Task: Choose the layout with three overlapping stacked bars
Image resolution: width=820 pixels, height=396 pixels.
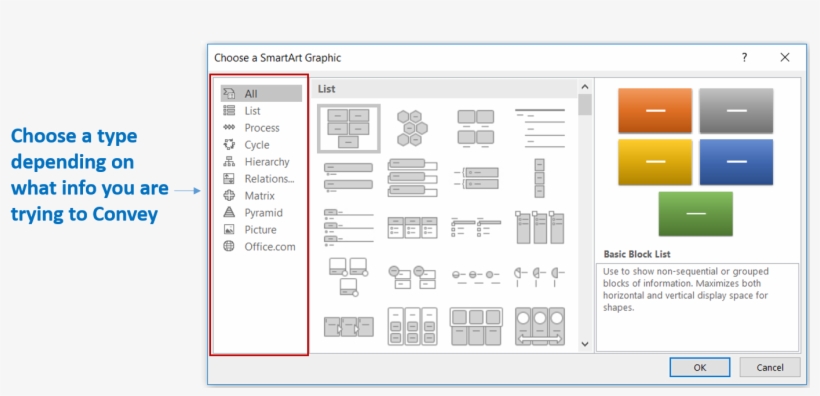Action: point(412,178)
